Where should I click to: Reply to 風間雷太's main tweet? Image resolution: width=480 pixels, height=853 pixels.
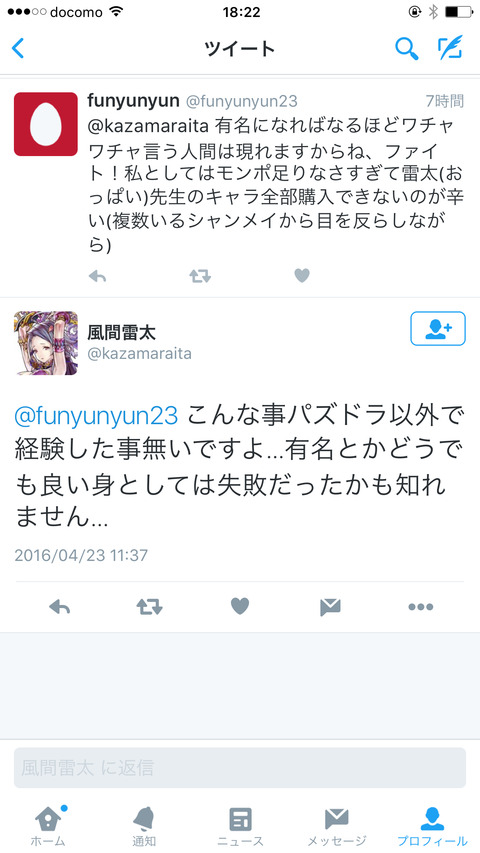coord(59,607)
